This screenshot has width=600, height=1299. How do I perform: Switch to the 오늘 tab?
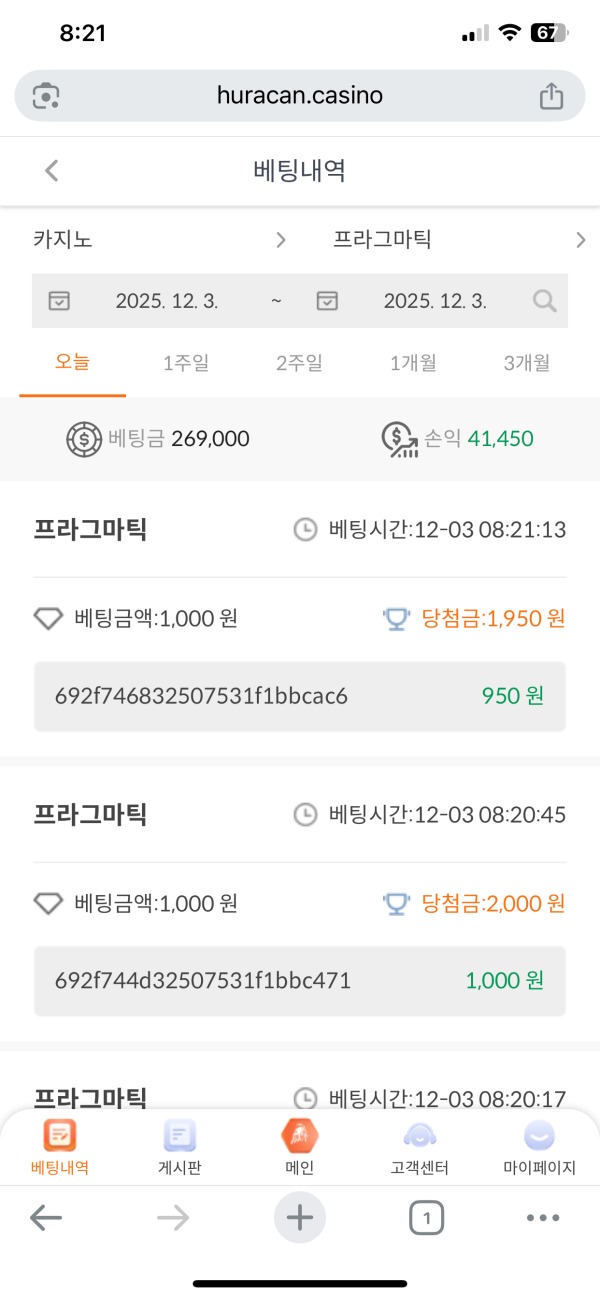point(73,363)
